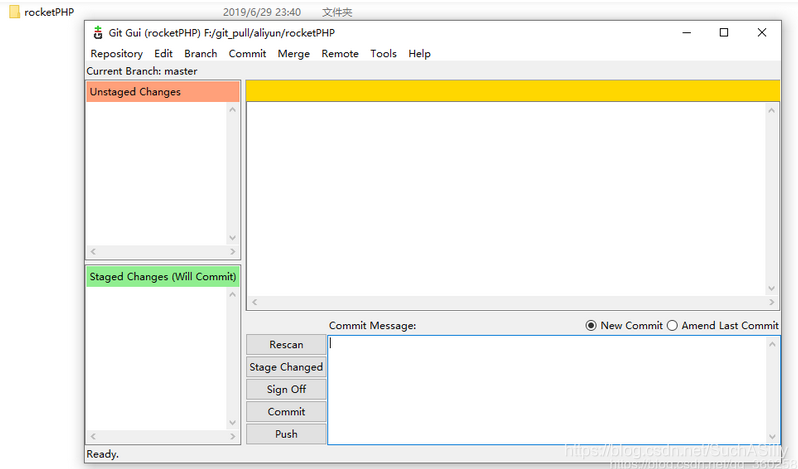Click the Commit button below Sign Off

coord(286,412)
